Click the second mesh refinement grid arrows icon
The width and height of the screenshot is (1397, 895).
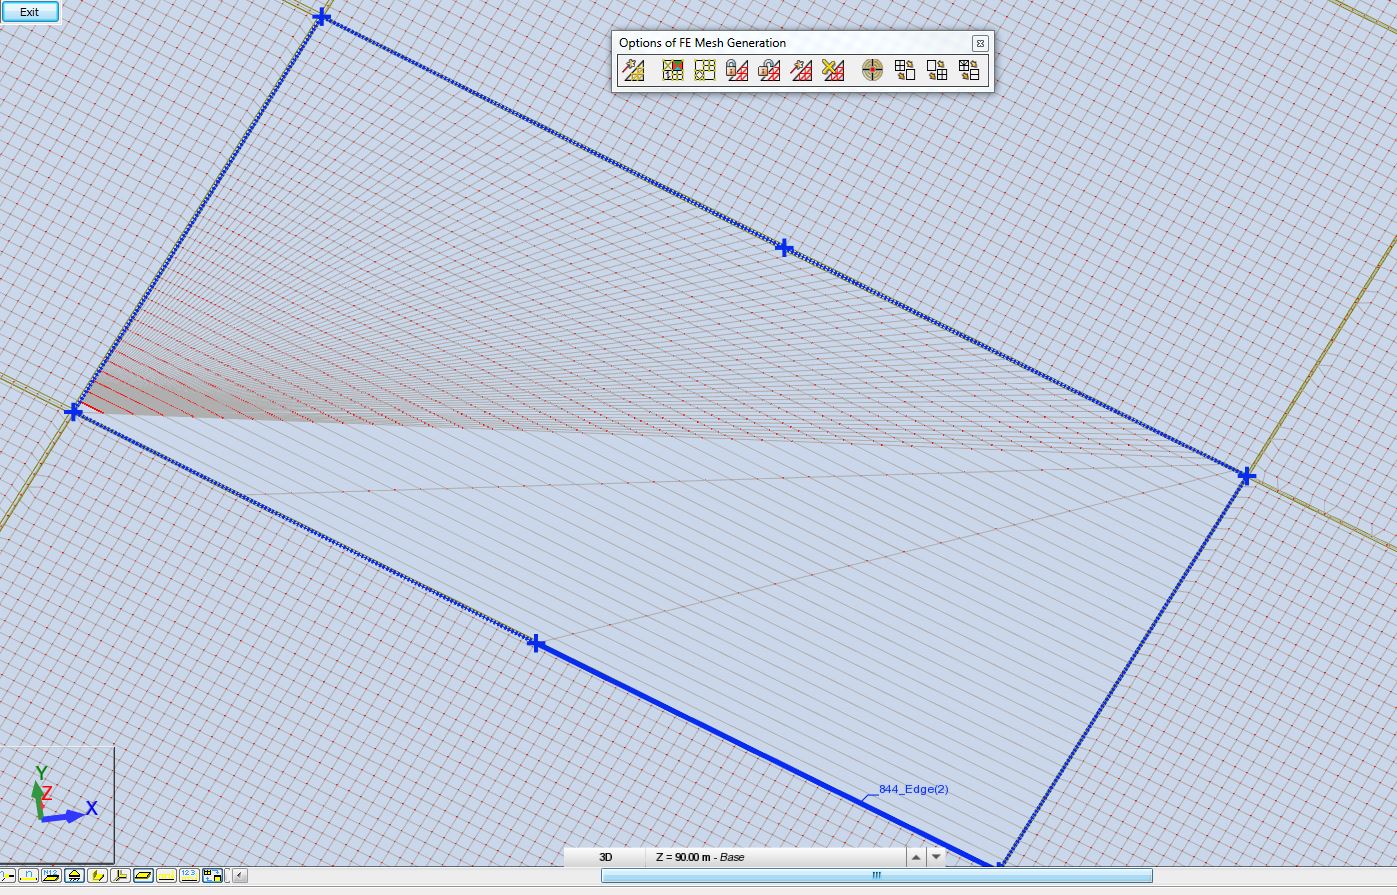(937, 70)
